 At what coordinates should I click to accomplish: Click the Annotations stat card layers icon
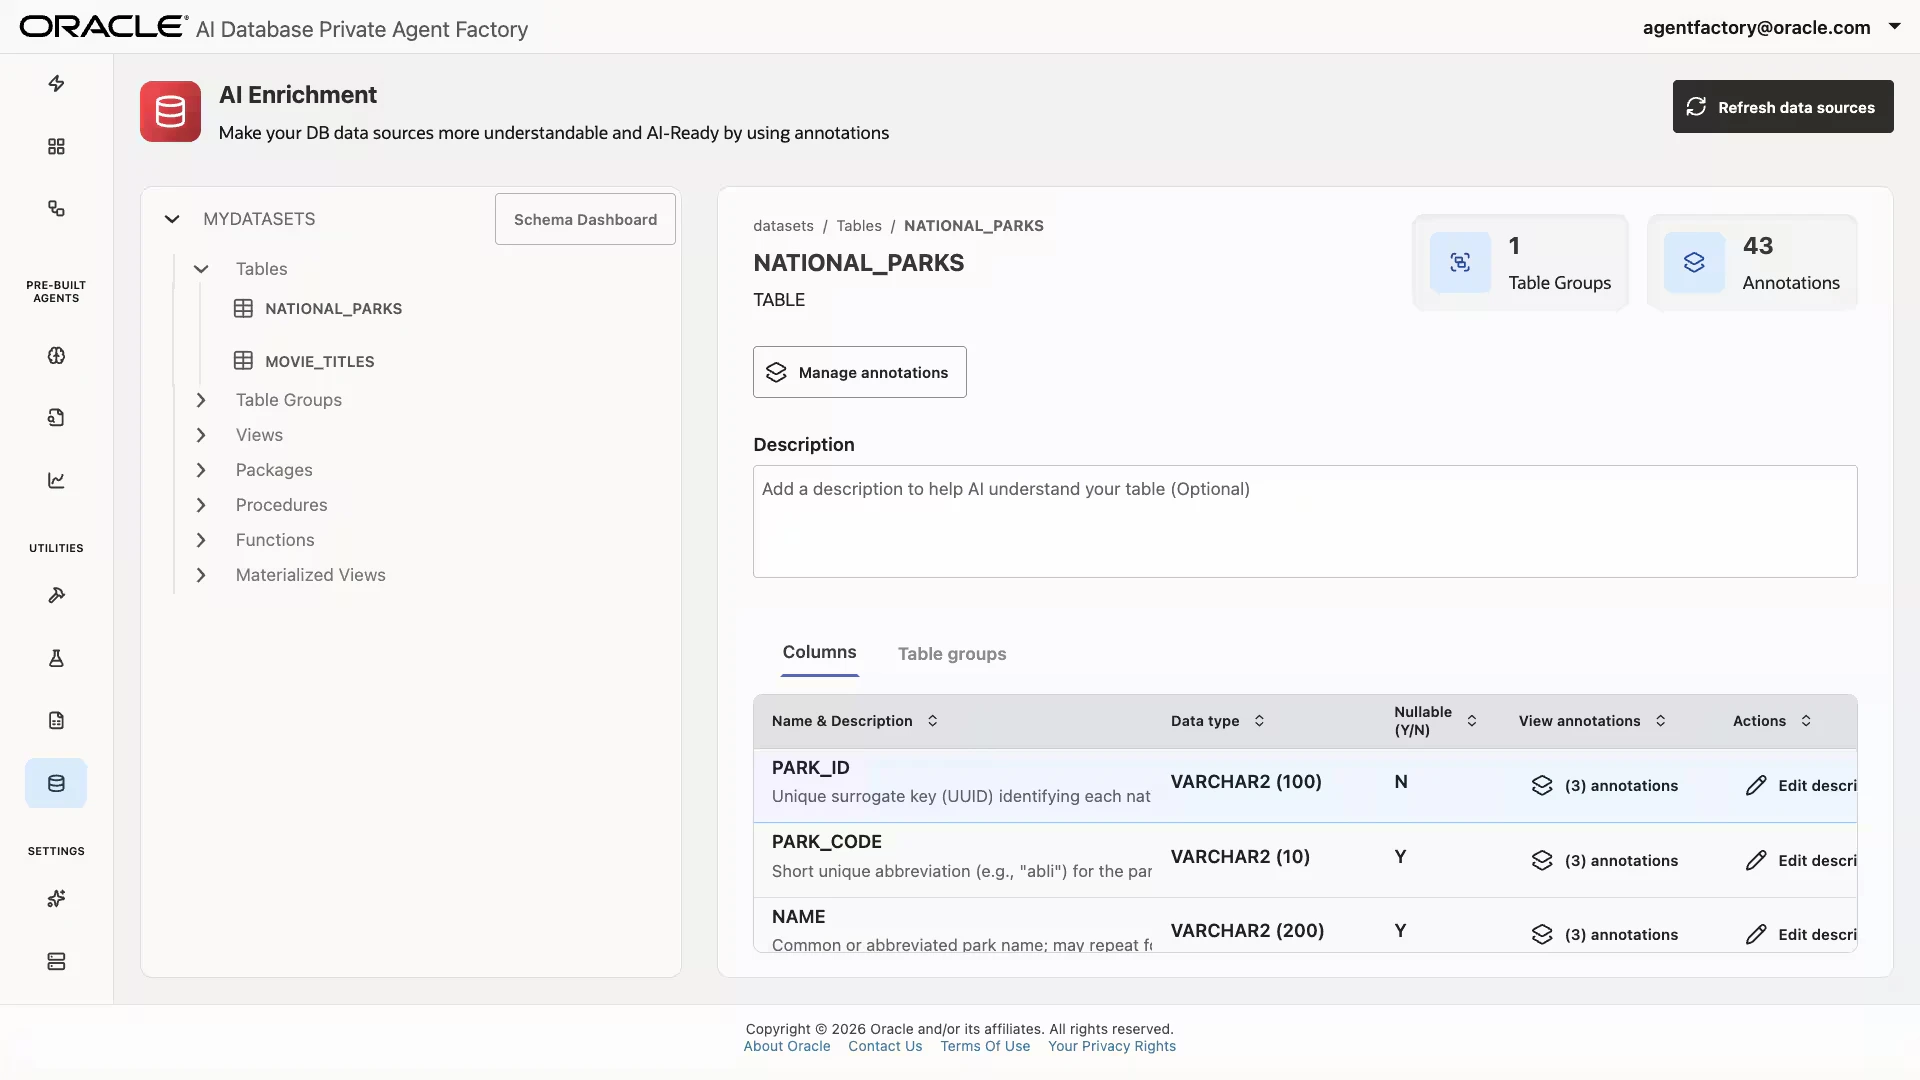tap(1694, 263)
